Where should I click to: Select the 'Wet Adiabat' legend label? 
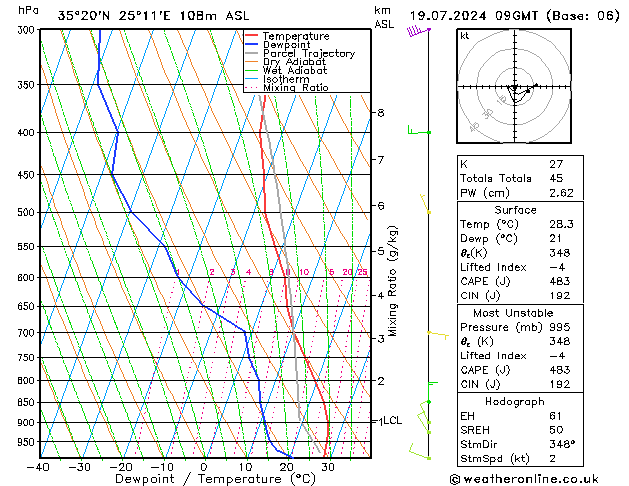(x=295, y=70)
